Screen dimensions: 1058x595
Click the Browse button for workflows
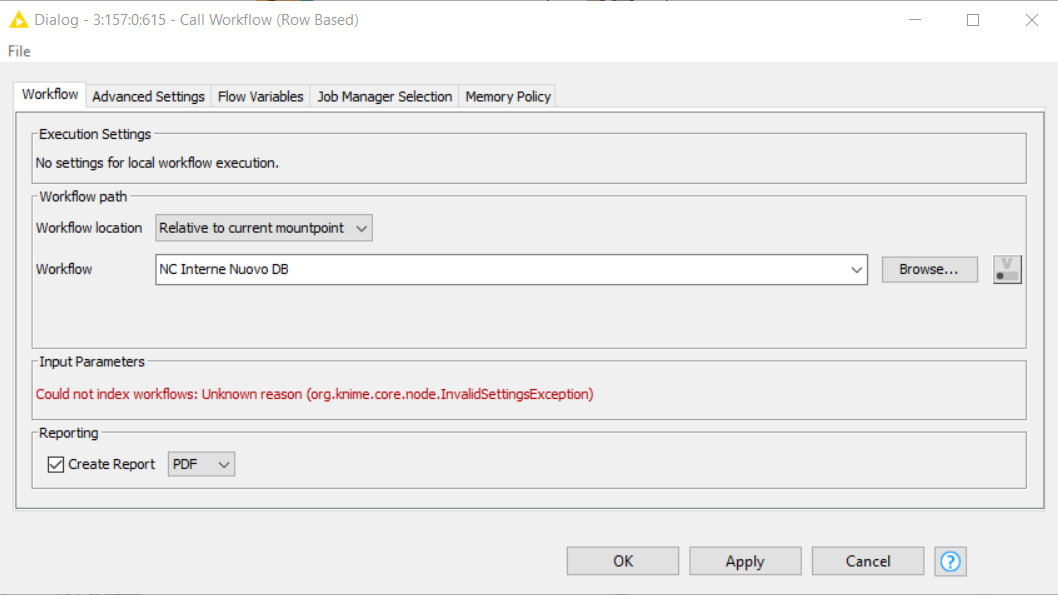click(x=928, y=269)
